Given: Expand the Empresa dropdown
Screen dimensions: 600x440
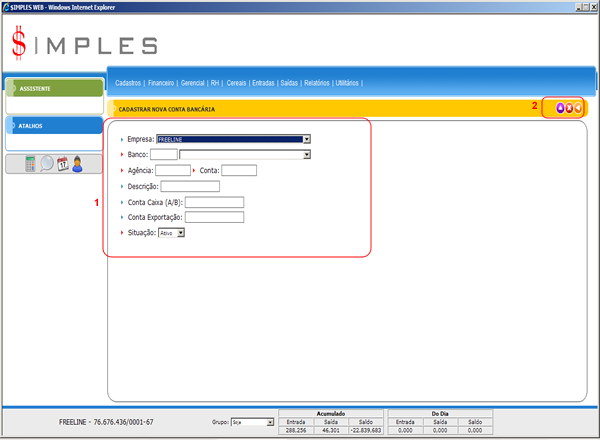Looking at the screenshot, I should (x=307, y=139).
